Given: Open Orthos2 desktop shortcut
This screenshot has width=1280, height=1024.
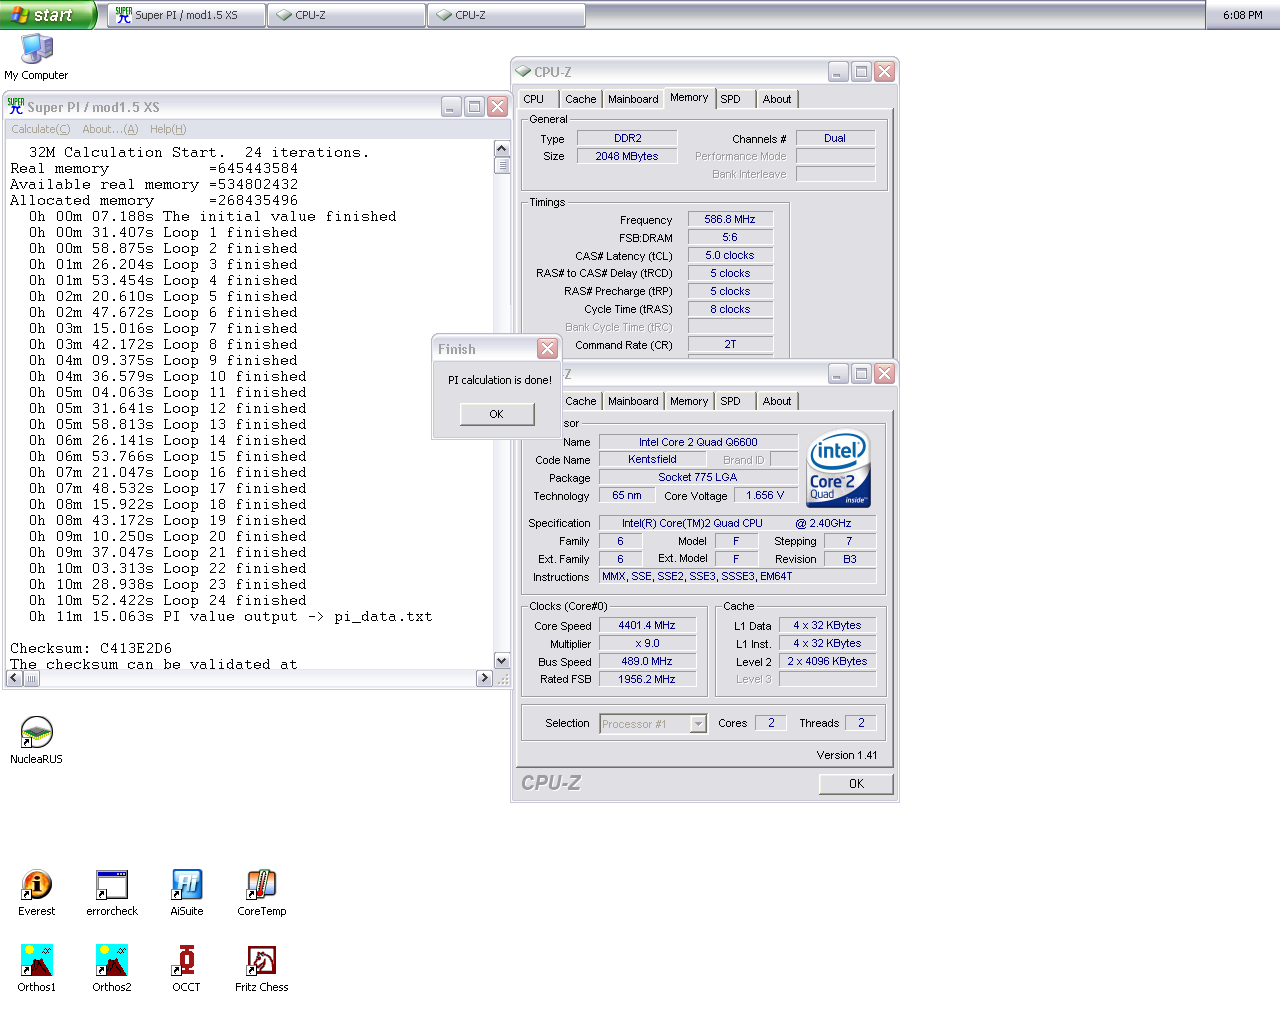Looking at the screenshot, I should coord(112,968).
